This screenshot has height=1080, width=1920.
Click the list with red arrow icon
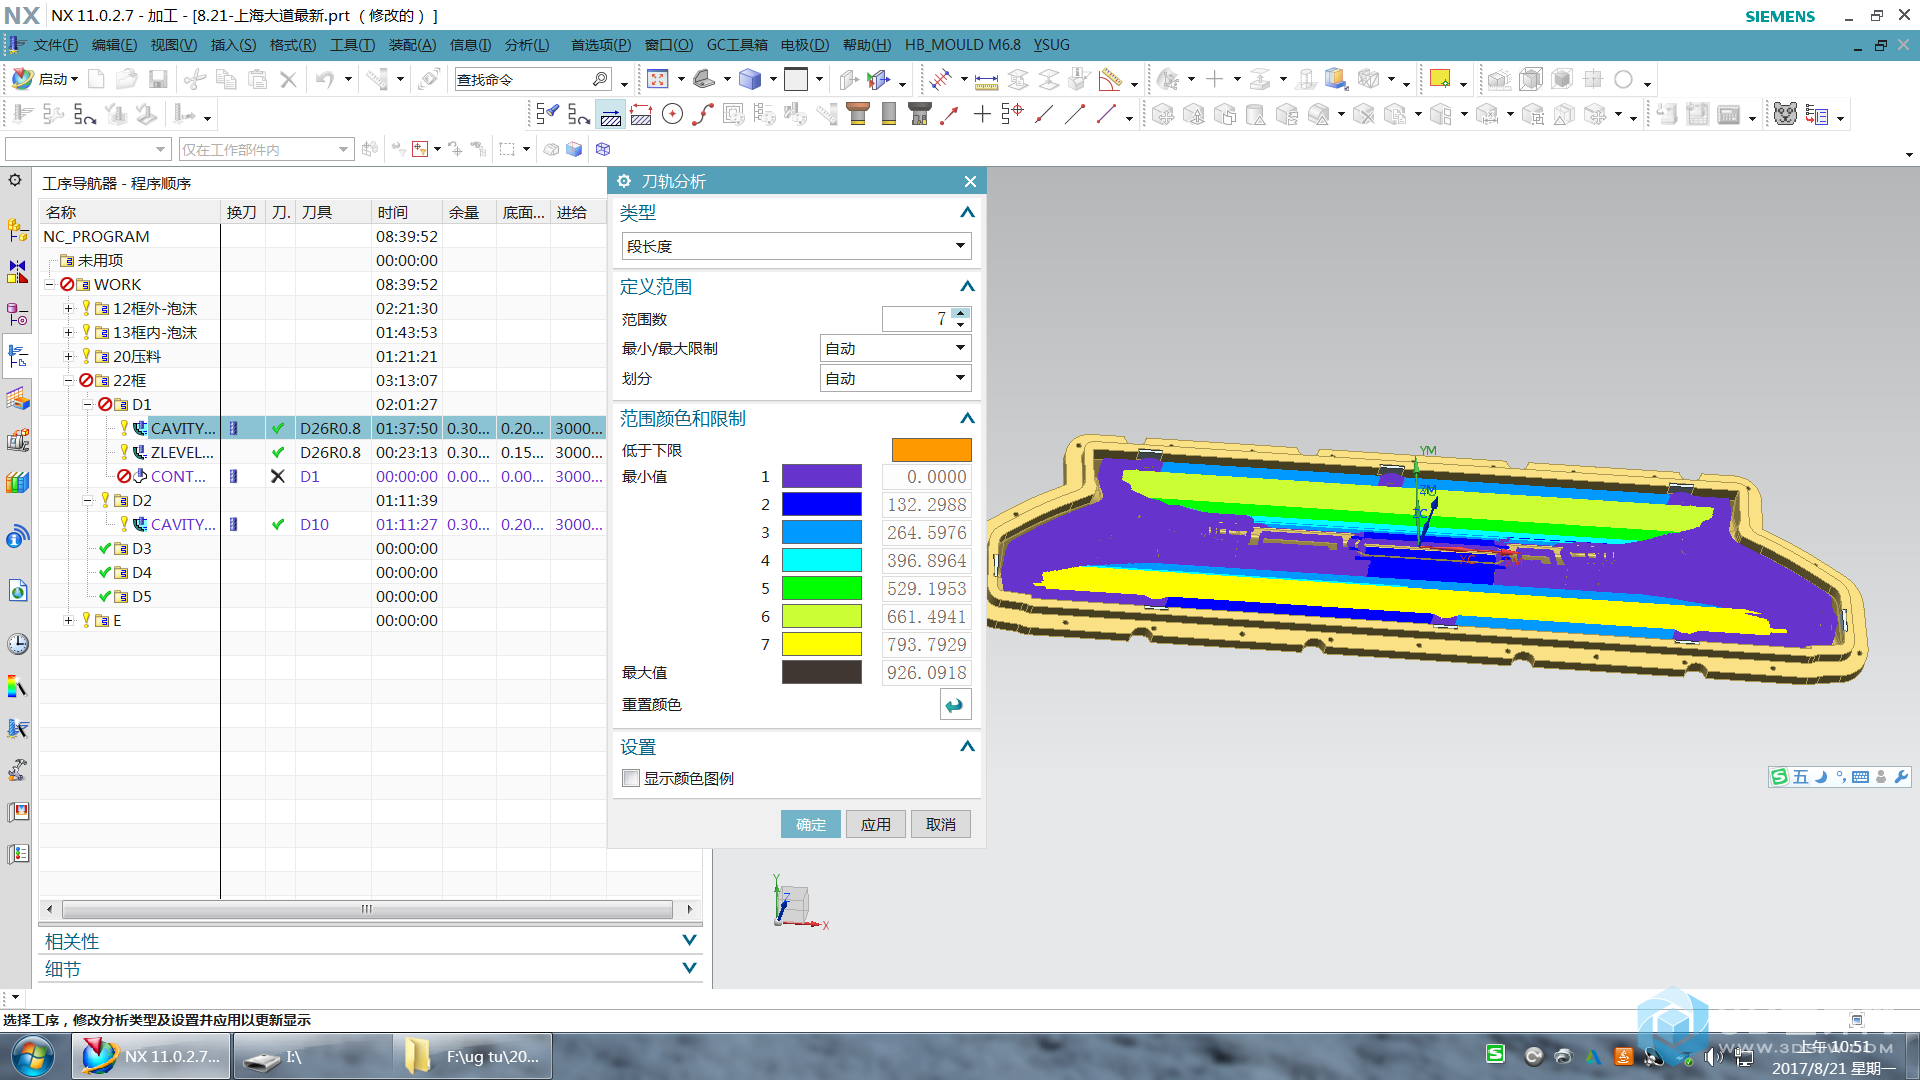(1817, 116)
